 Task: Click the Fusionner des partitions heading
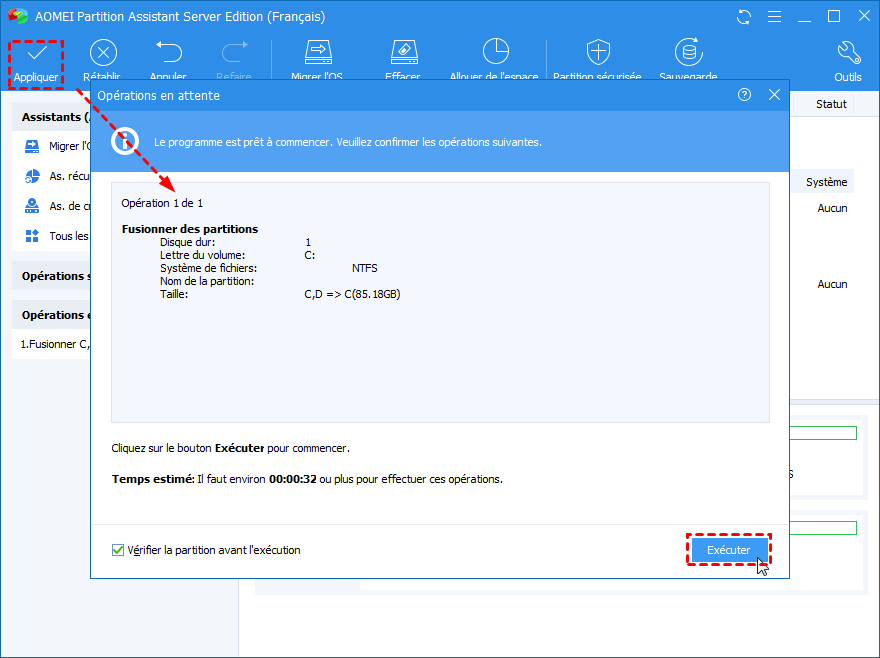190,229
